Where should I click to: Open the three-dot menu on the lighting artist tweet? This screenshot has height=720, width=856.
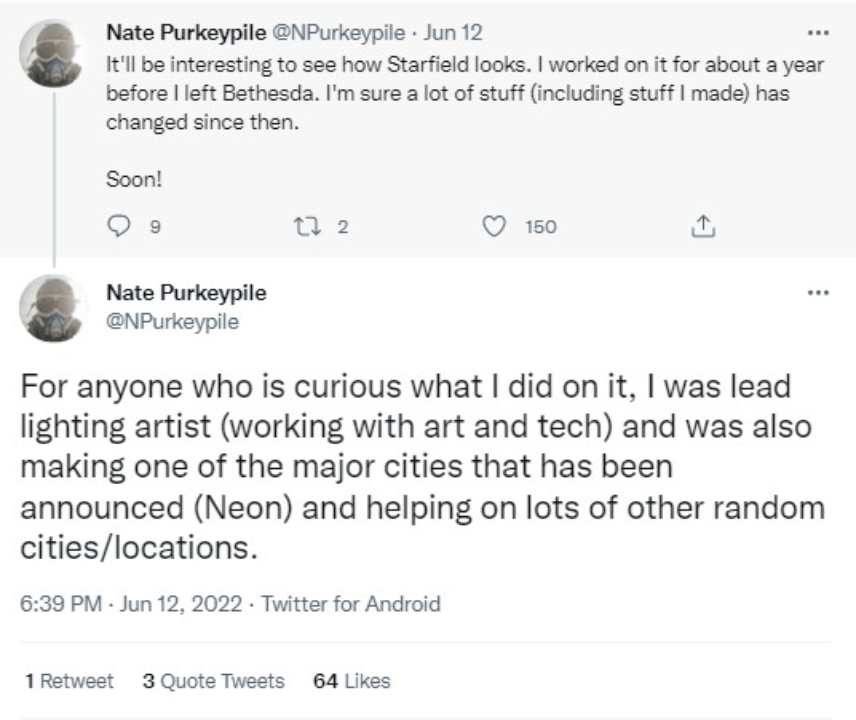[x=819, y=293]
